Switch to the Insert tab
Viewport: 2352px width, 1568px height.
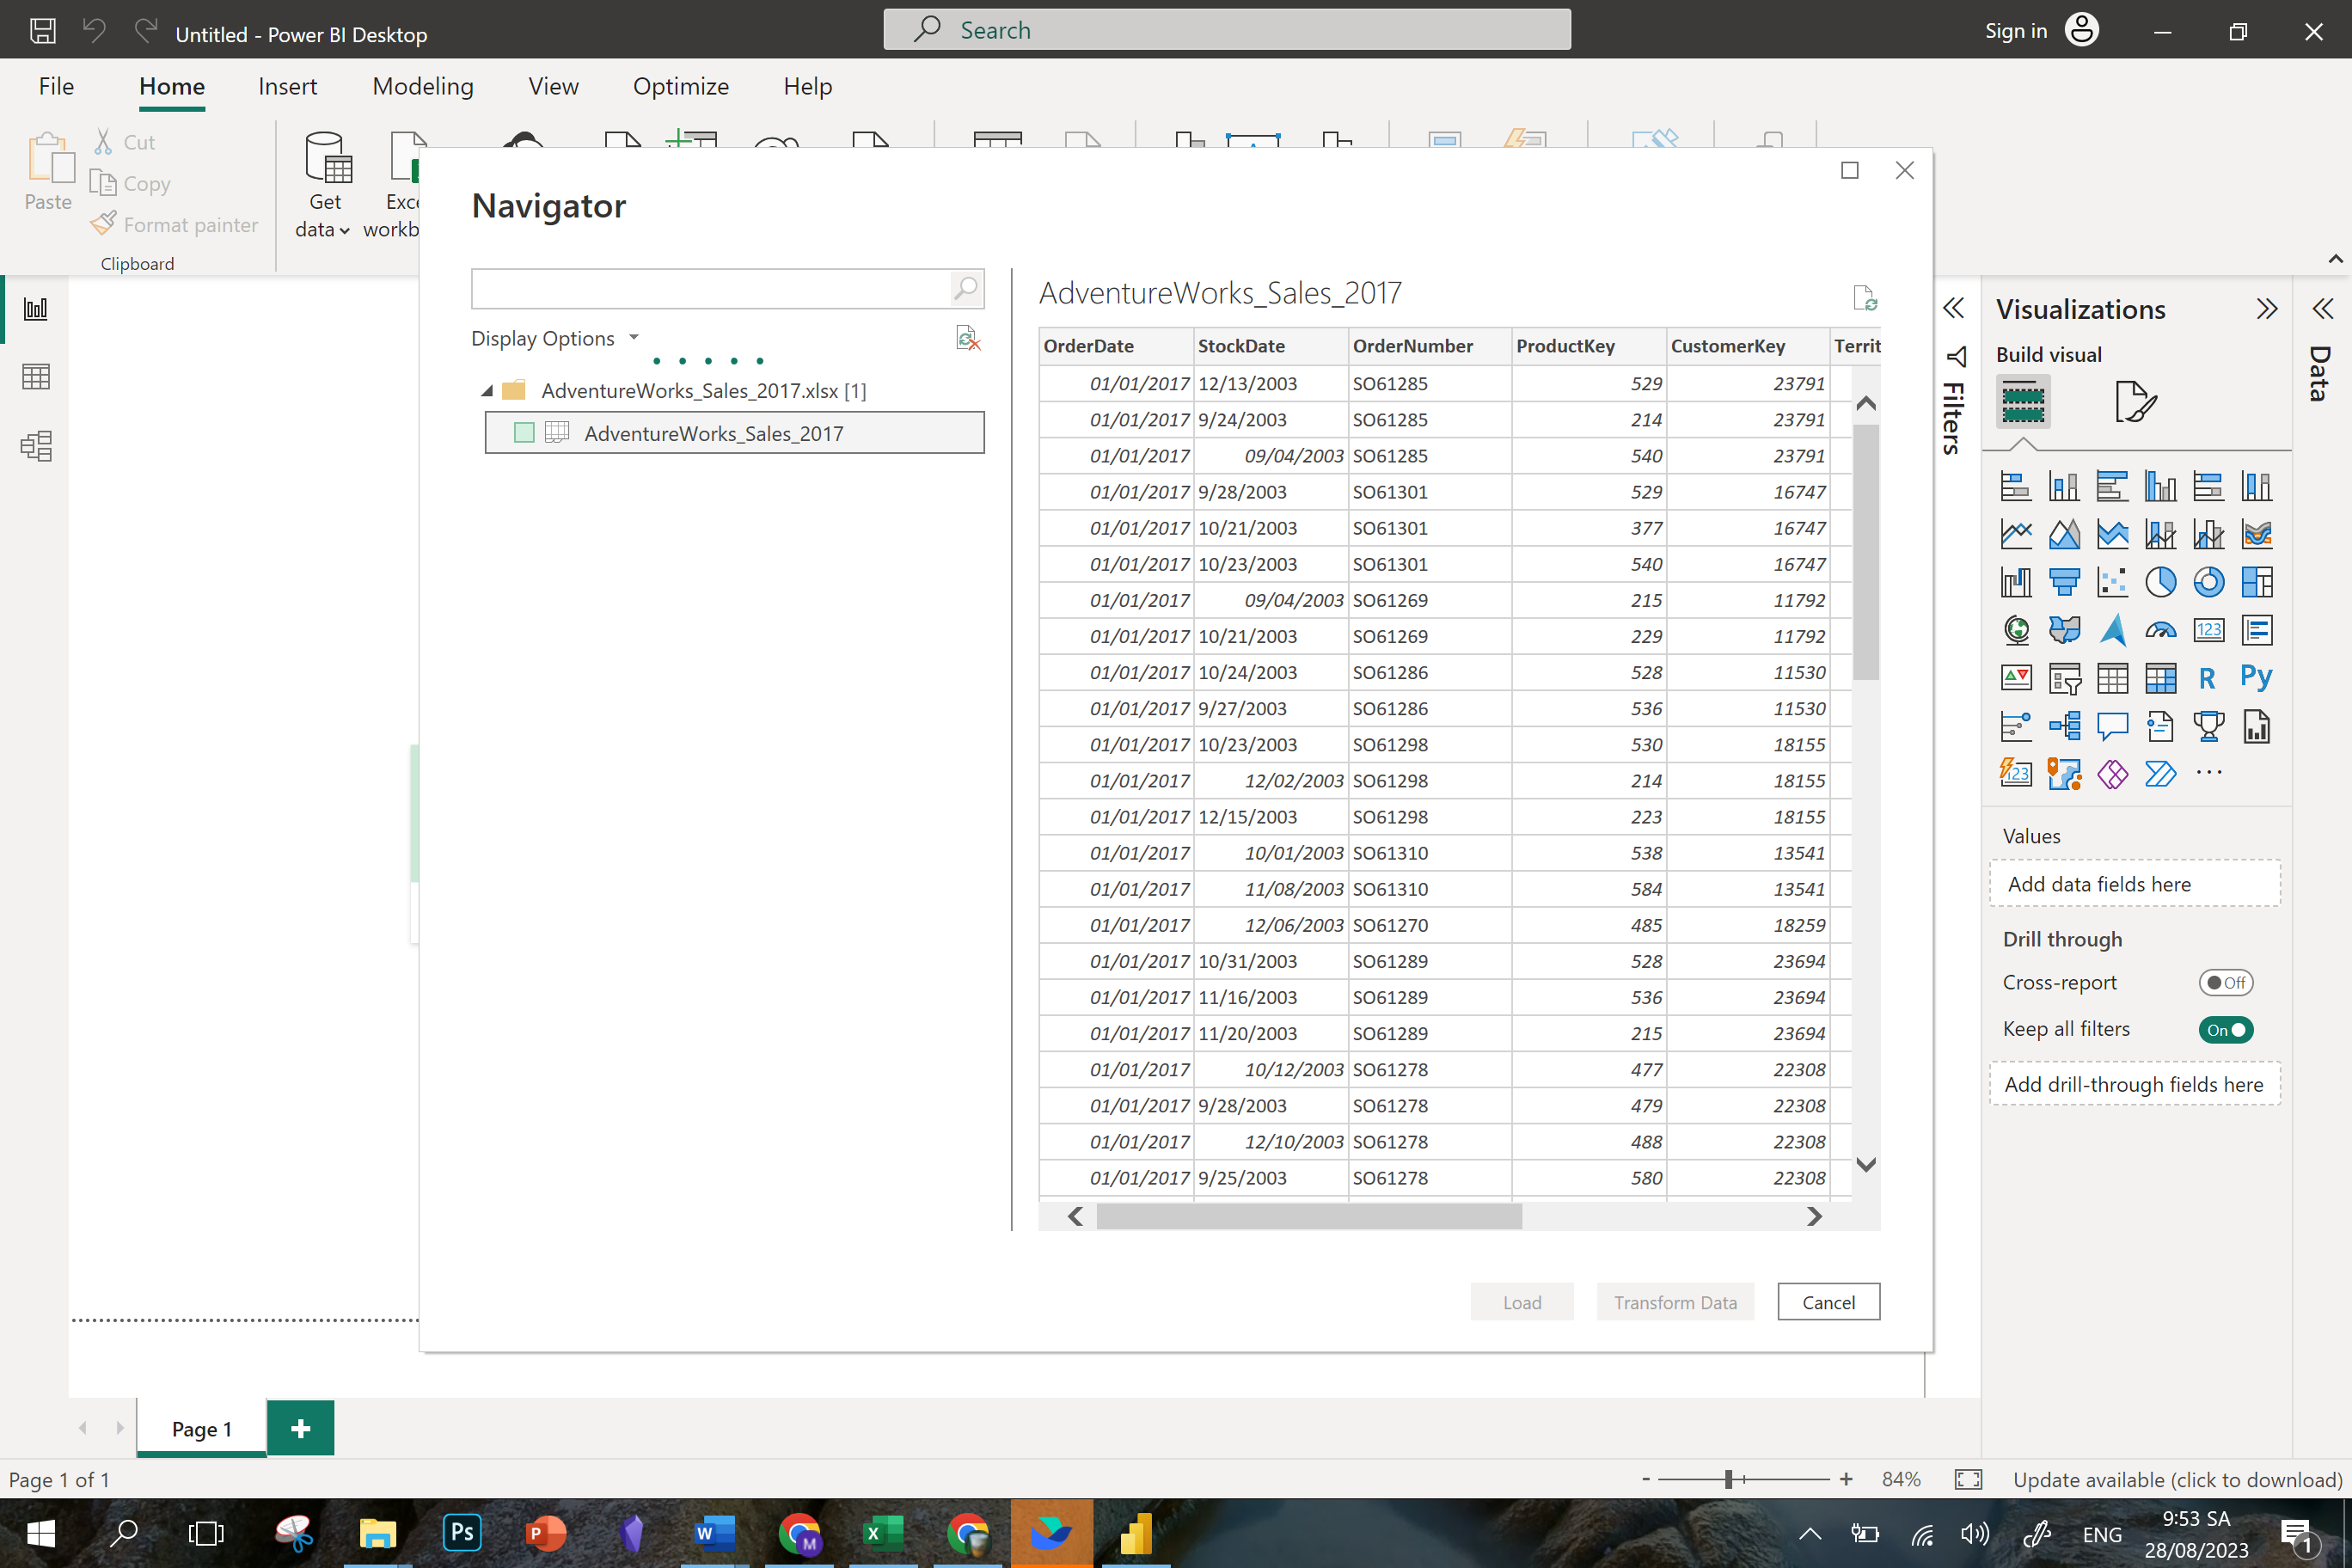click(x=287, y=86)
